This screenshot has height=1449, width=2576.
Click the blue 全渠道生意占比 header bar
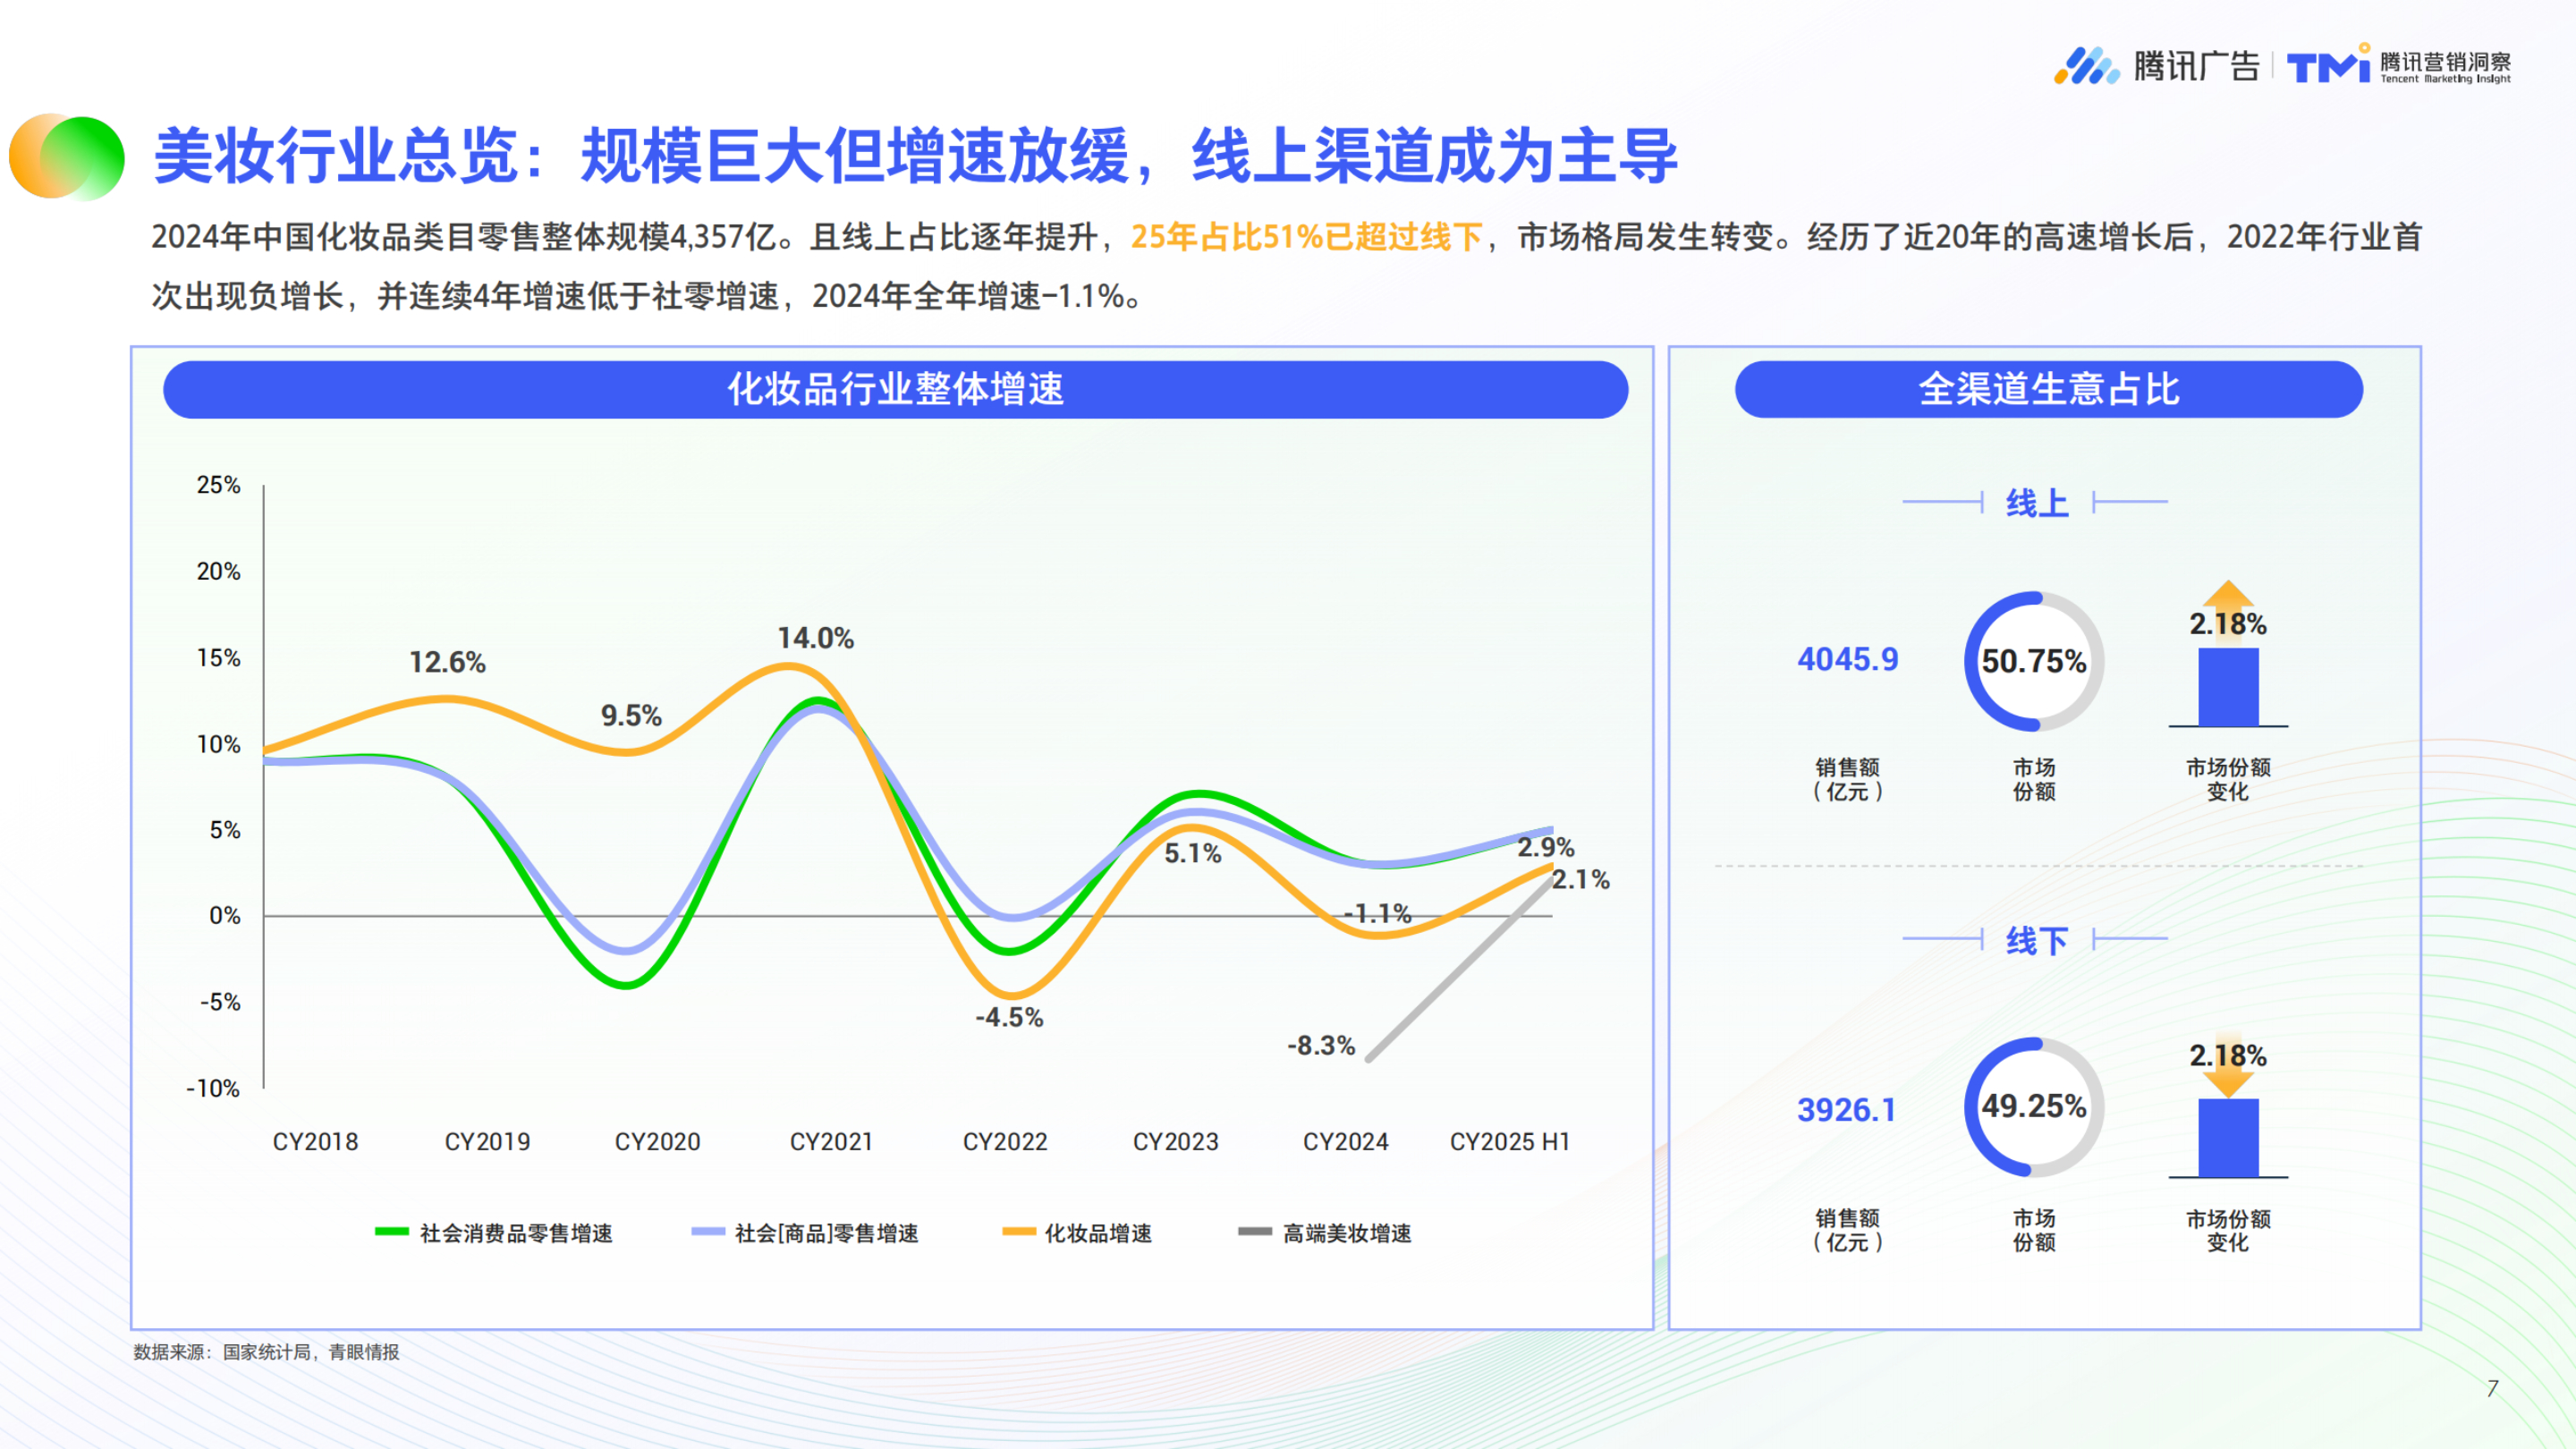(2048, 389)
